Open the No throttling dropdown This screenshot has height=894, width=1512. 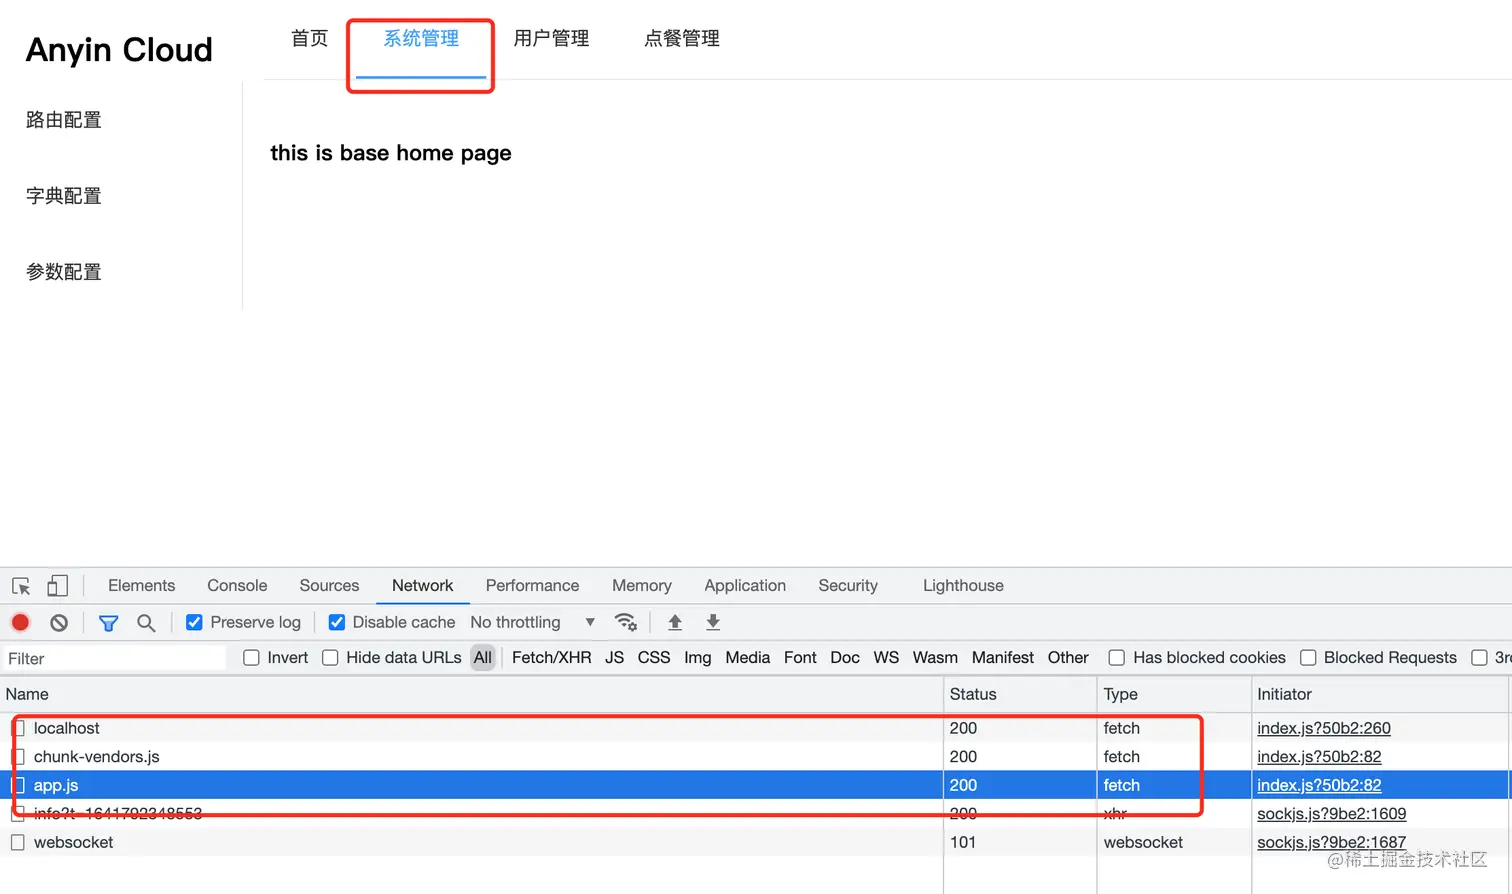point(533,622)
